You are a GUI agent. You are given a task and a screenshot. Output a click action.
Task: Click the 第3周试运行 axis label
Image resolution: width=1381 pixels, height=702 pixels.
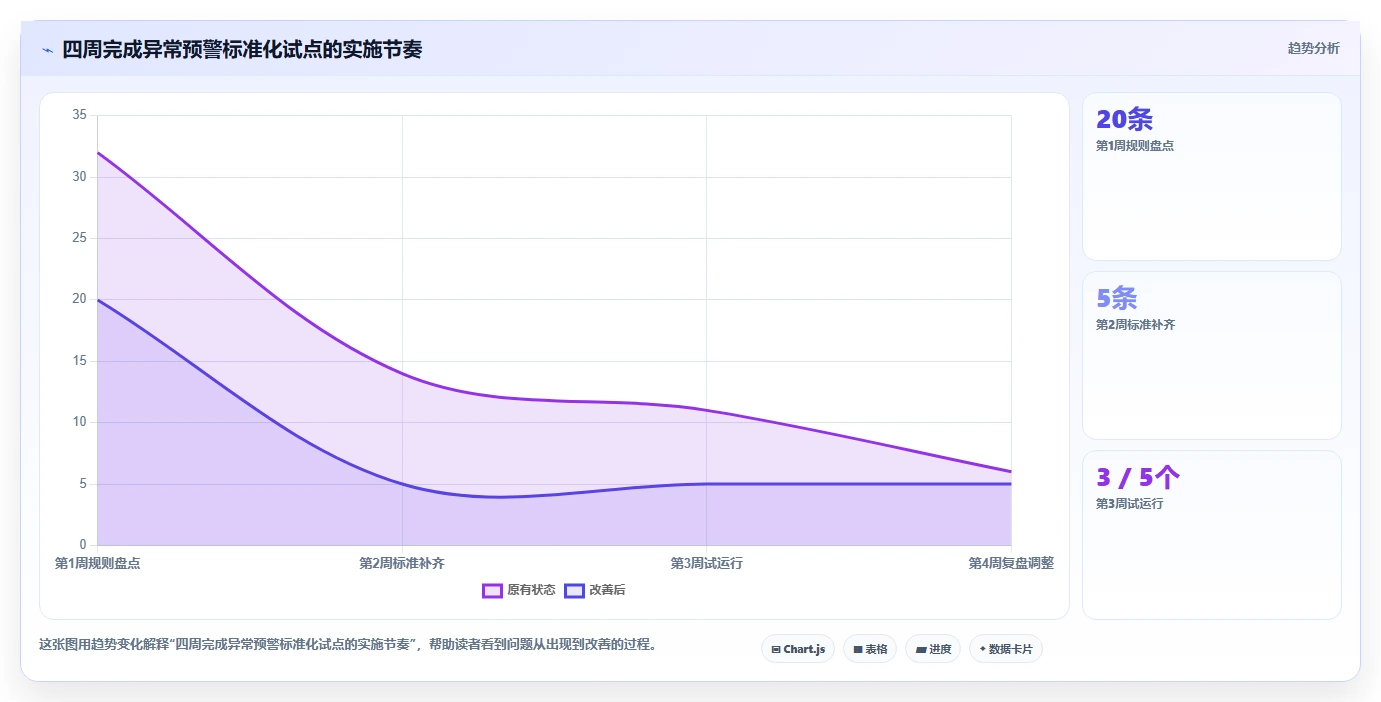tap(706, 563)
